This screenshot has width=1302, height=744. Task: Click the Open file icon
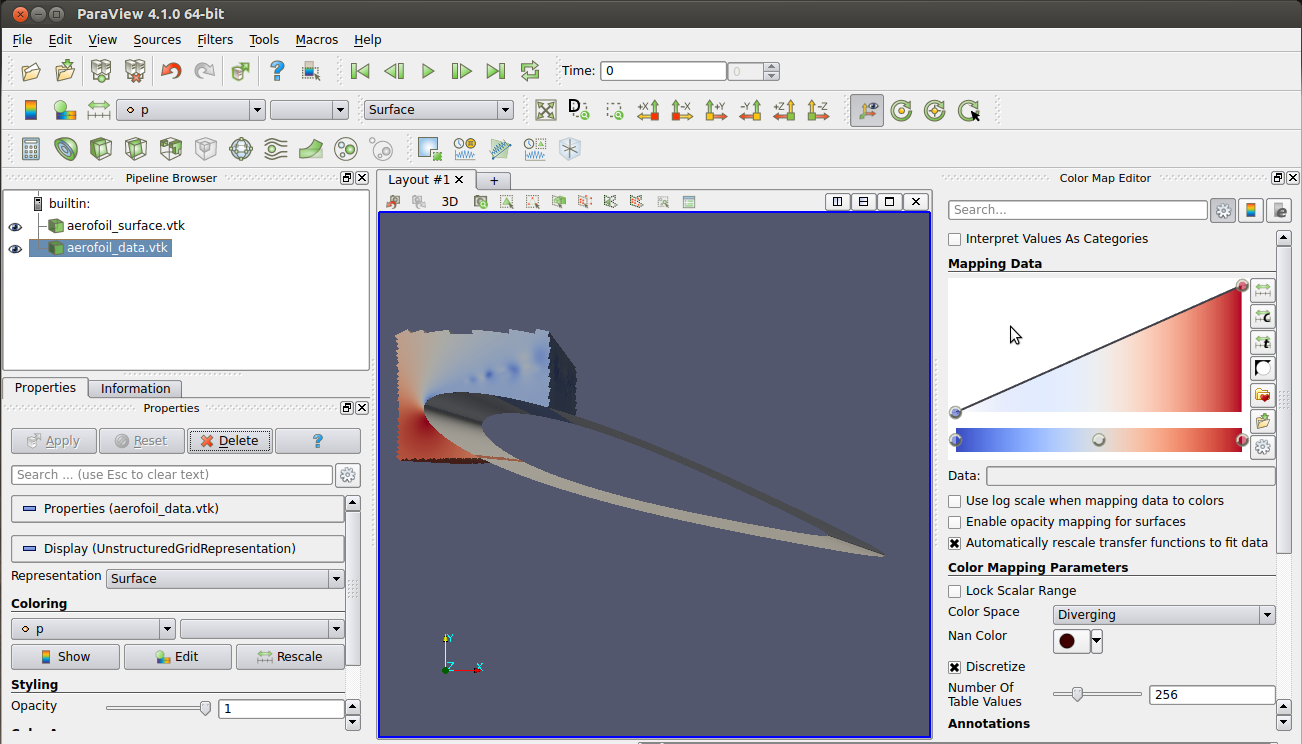click(31, 71)
